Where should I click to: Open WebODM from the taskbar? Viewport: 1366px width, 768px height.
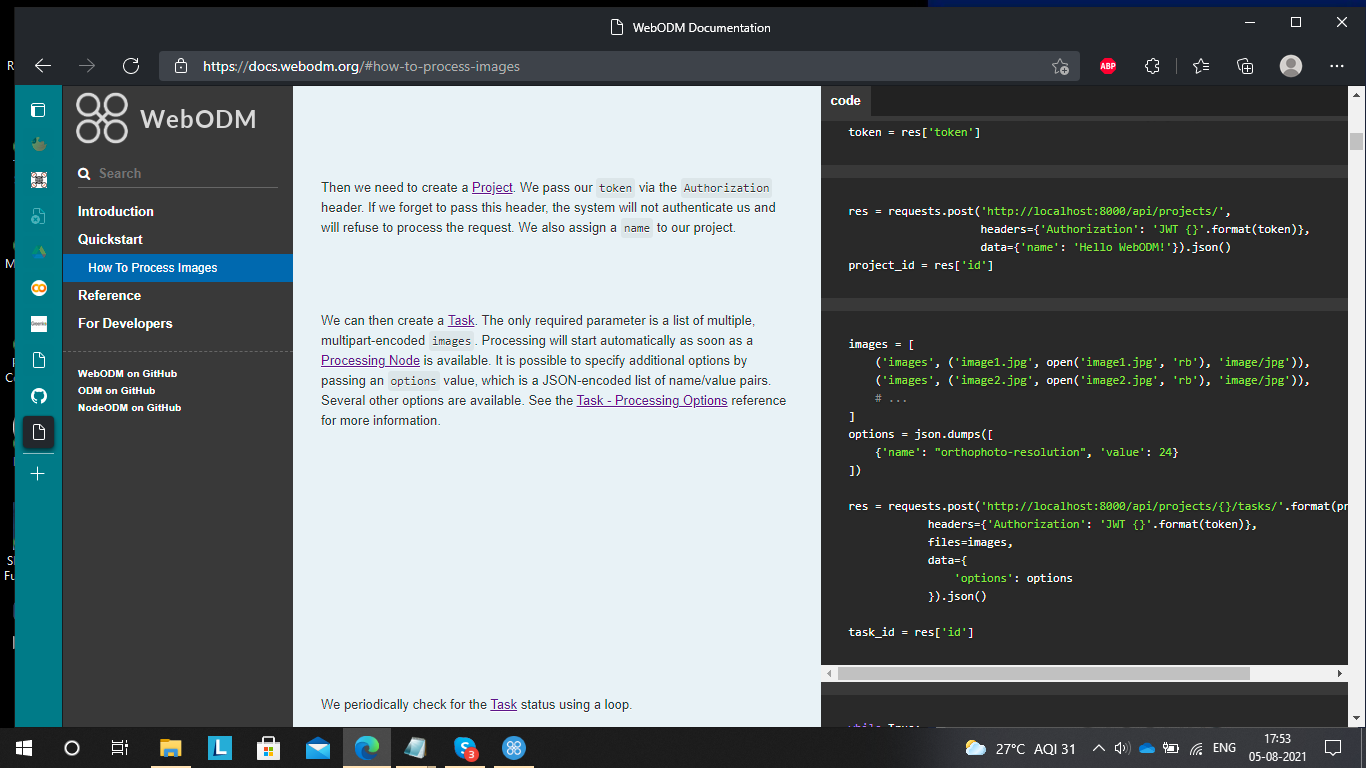coord(513,748)
